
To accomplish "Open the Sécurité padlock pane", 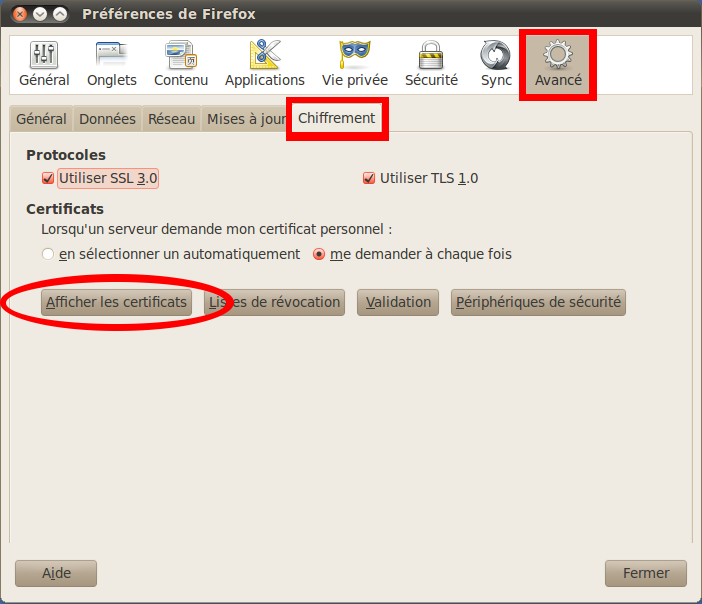I will click(431, 64).
